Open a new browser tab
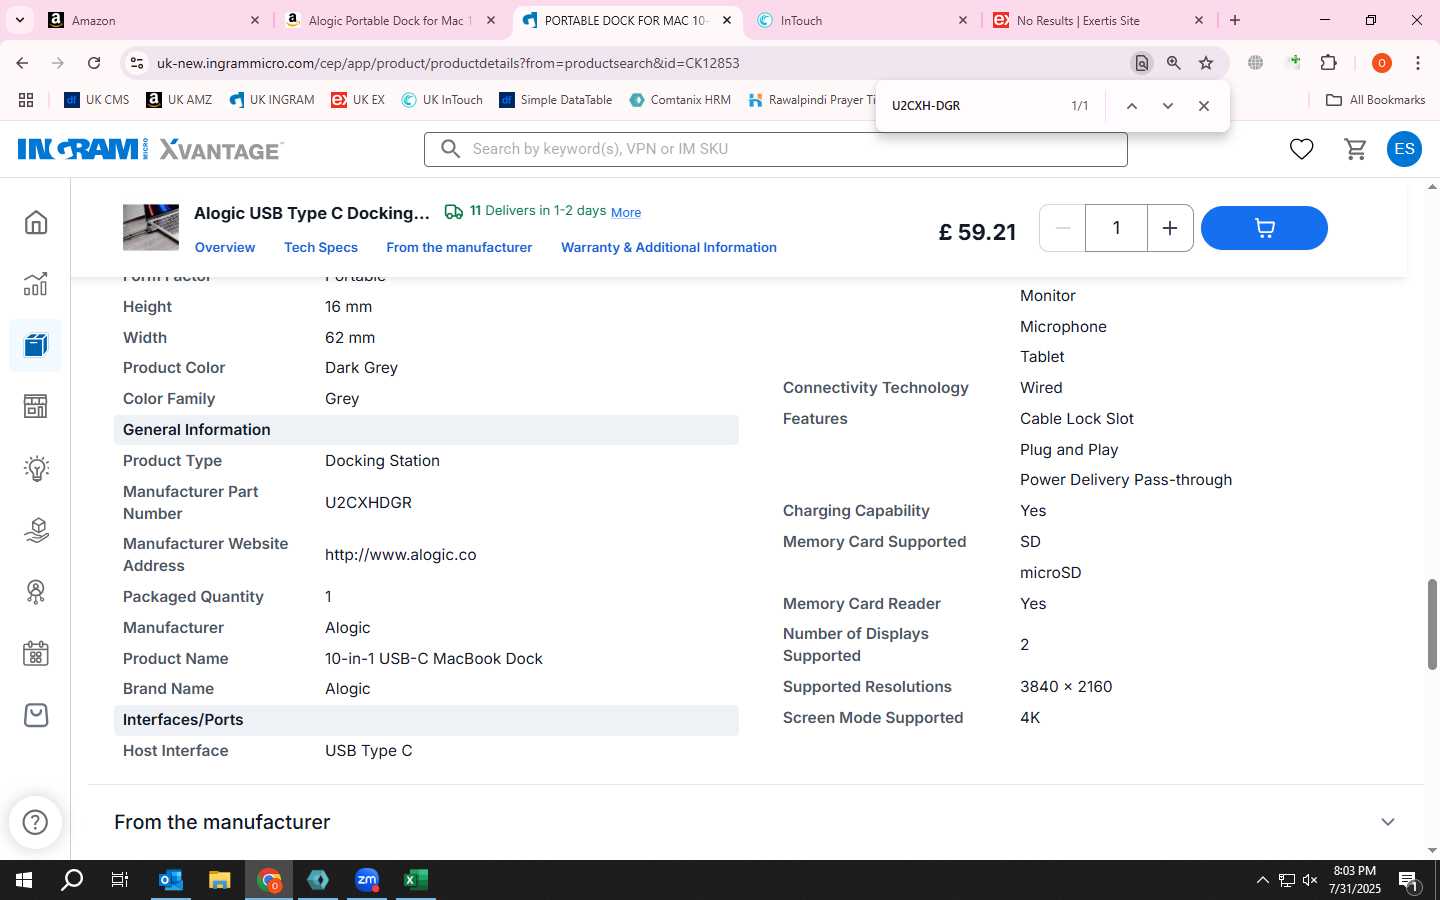 pyautogui.click(x=1235, y=20)
